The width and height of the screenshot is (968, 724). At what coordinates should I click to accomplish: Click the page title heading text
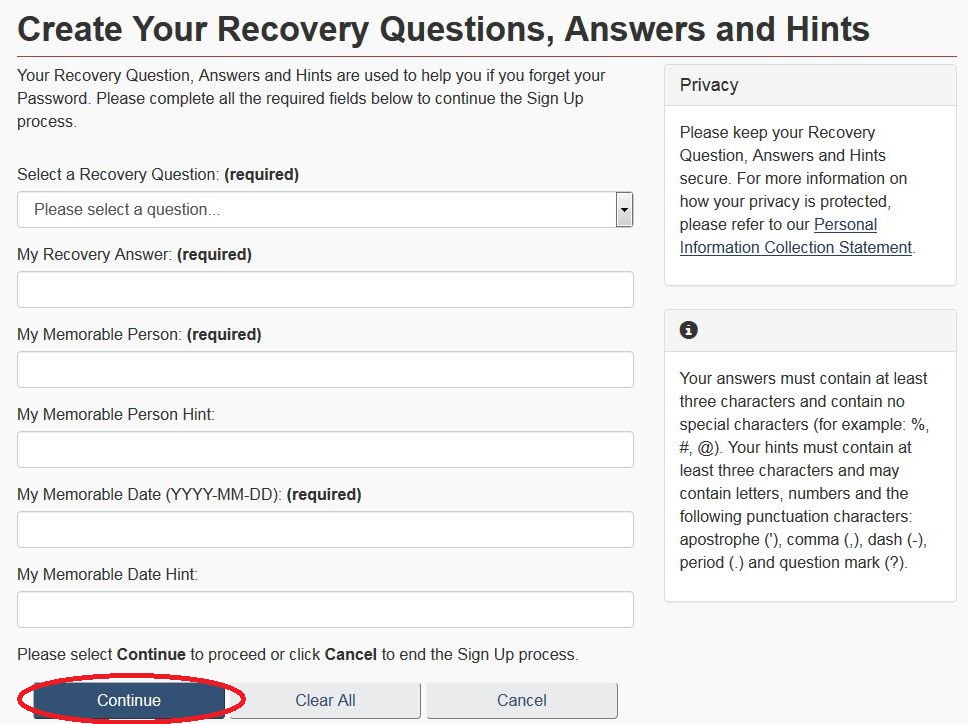pos(443,29)
